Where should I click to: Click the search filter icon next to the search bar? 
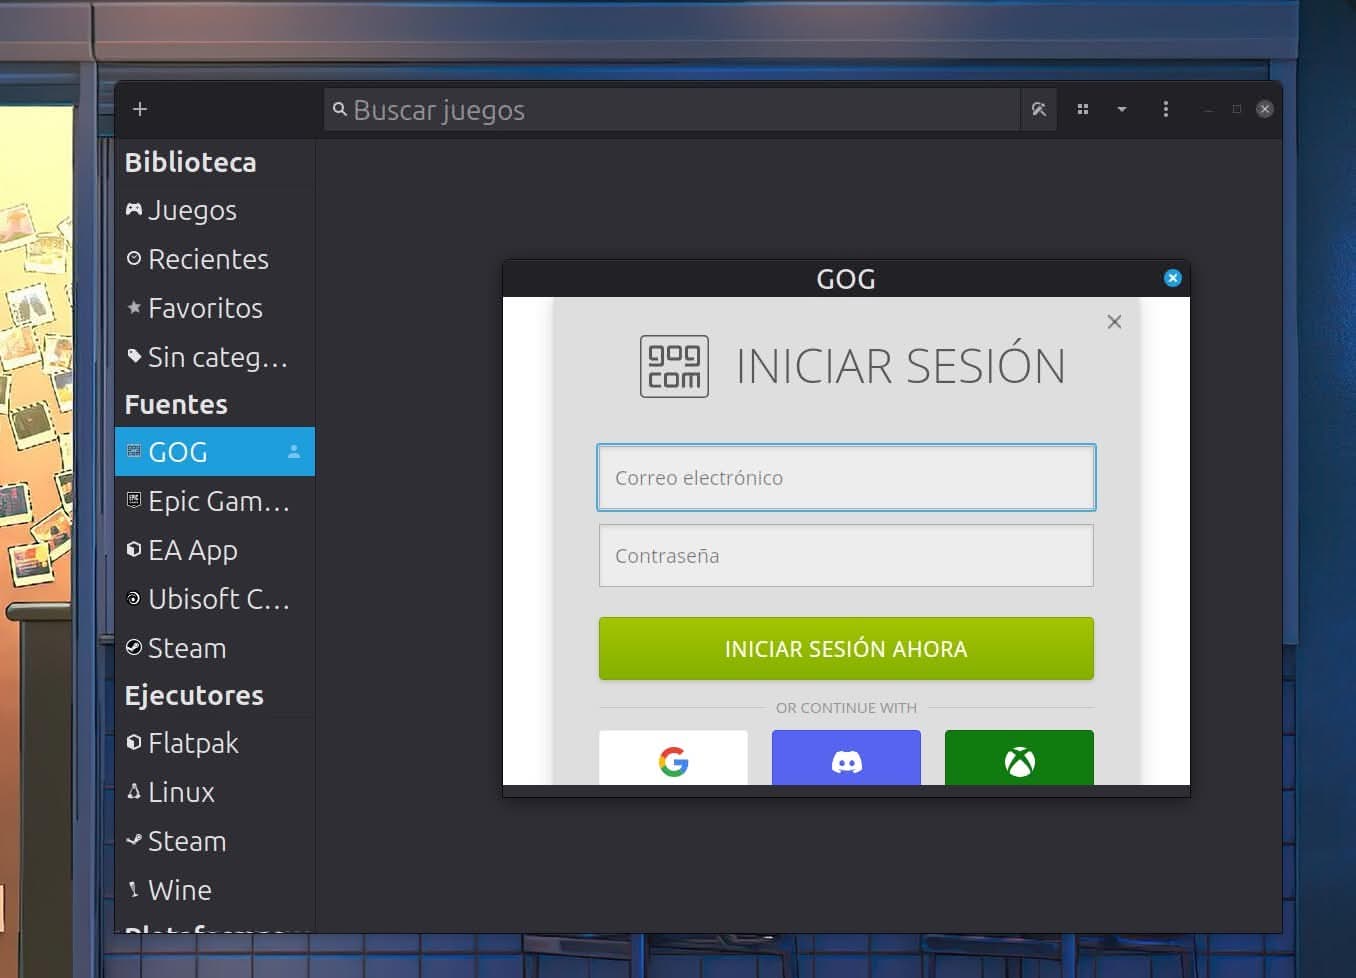(x=1039, y=110)
